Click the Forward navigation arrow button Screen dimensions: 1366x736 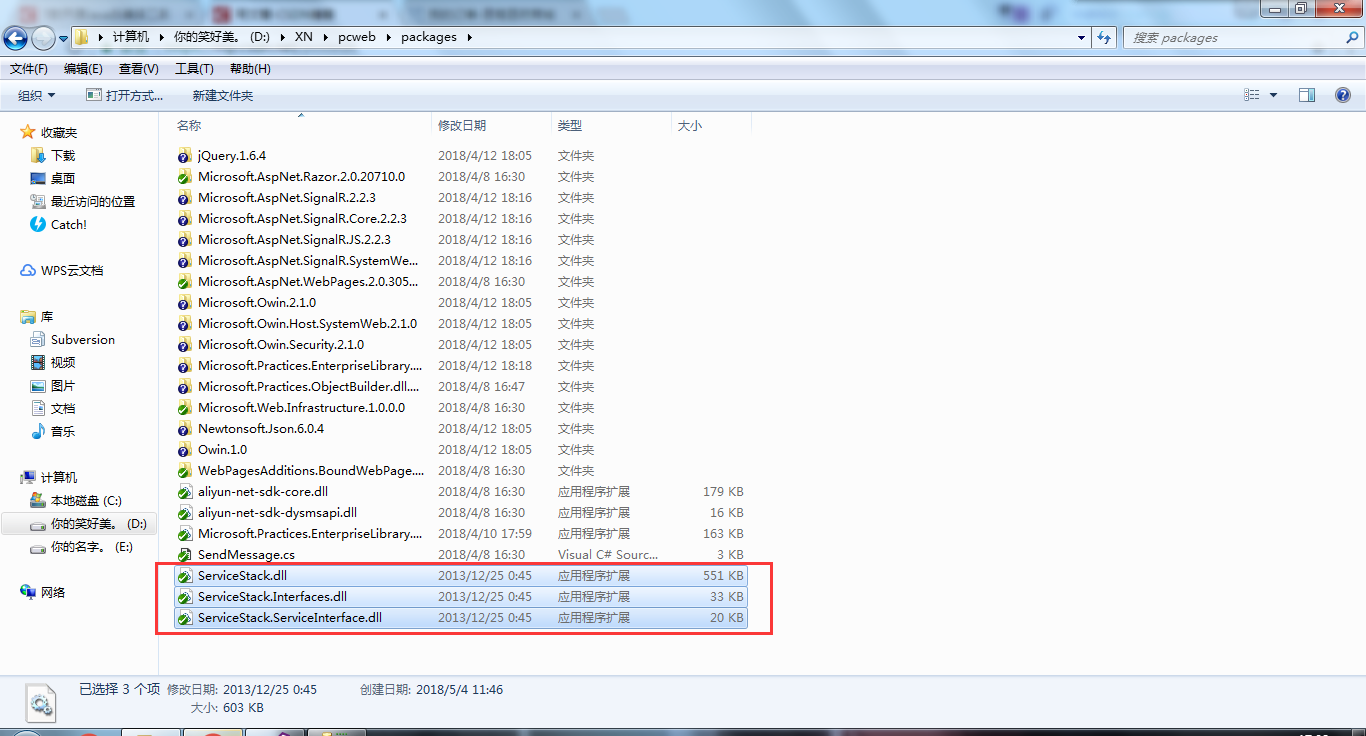pyautogui.click(x=43, y=38)
